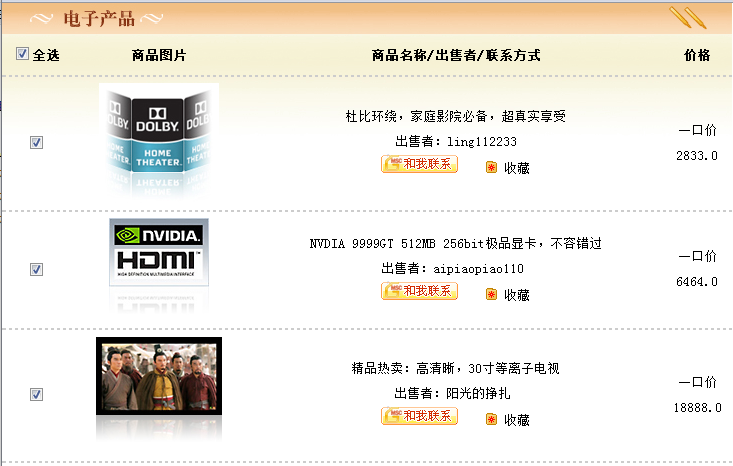Click the favorite star icon for the plasma TV
733x466 pixels.
(491, 419)
